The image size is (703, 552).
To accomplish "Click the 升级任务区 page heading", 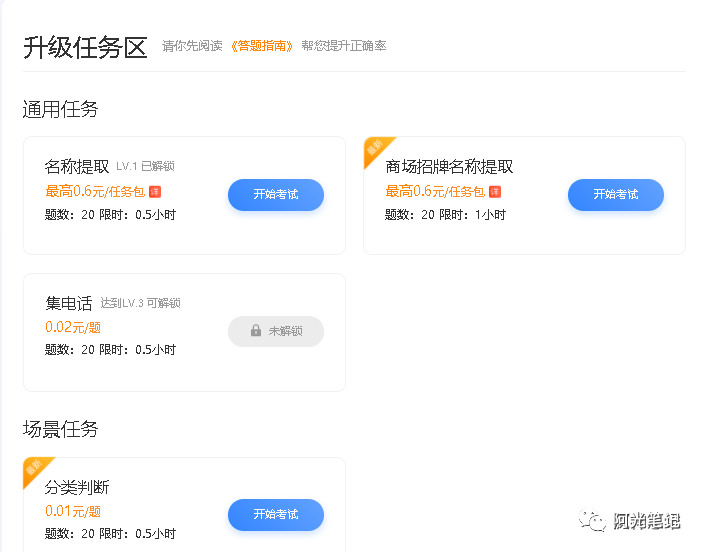I will click(x=85, y=47).
